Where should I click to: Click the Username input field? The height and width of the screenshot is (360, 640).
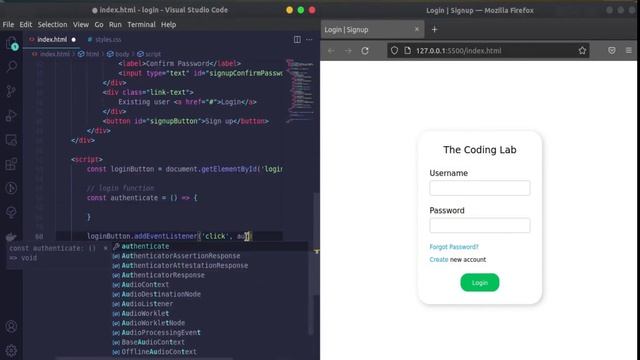click(x=480, y=188)
